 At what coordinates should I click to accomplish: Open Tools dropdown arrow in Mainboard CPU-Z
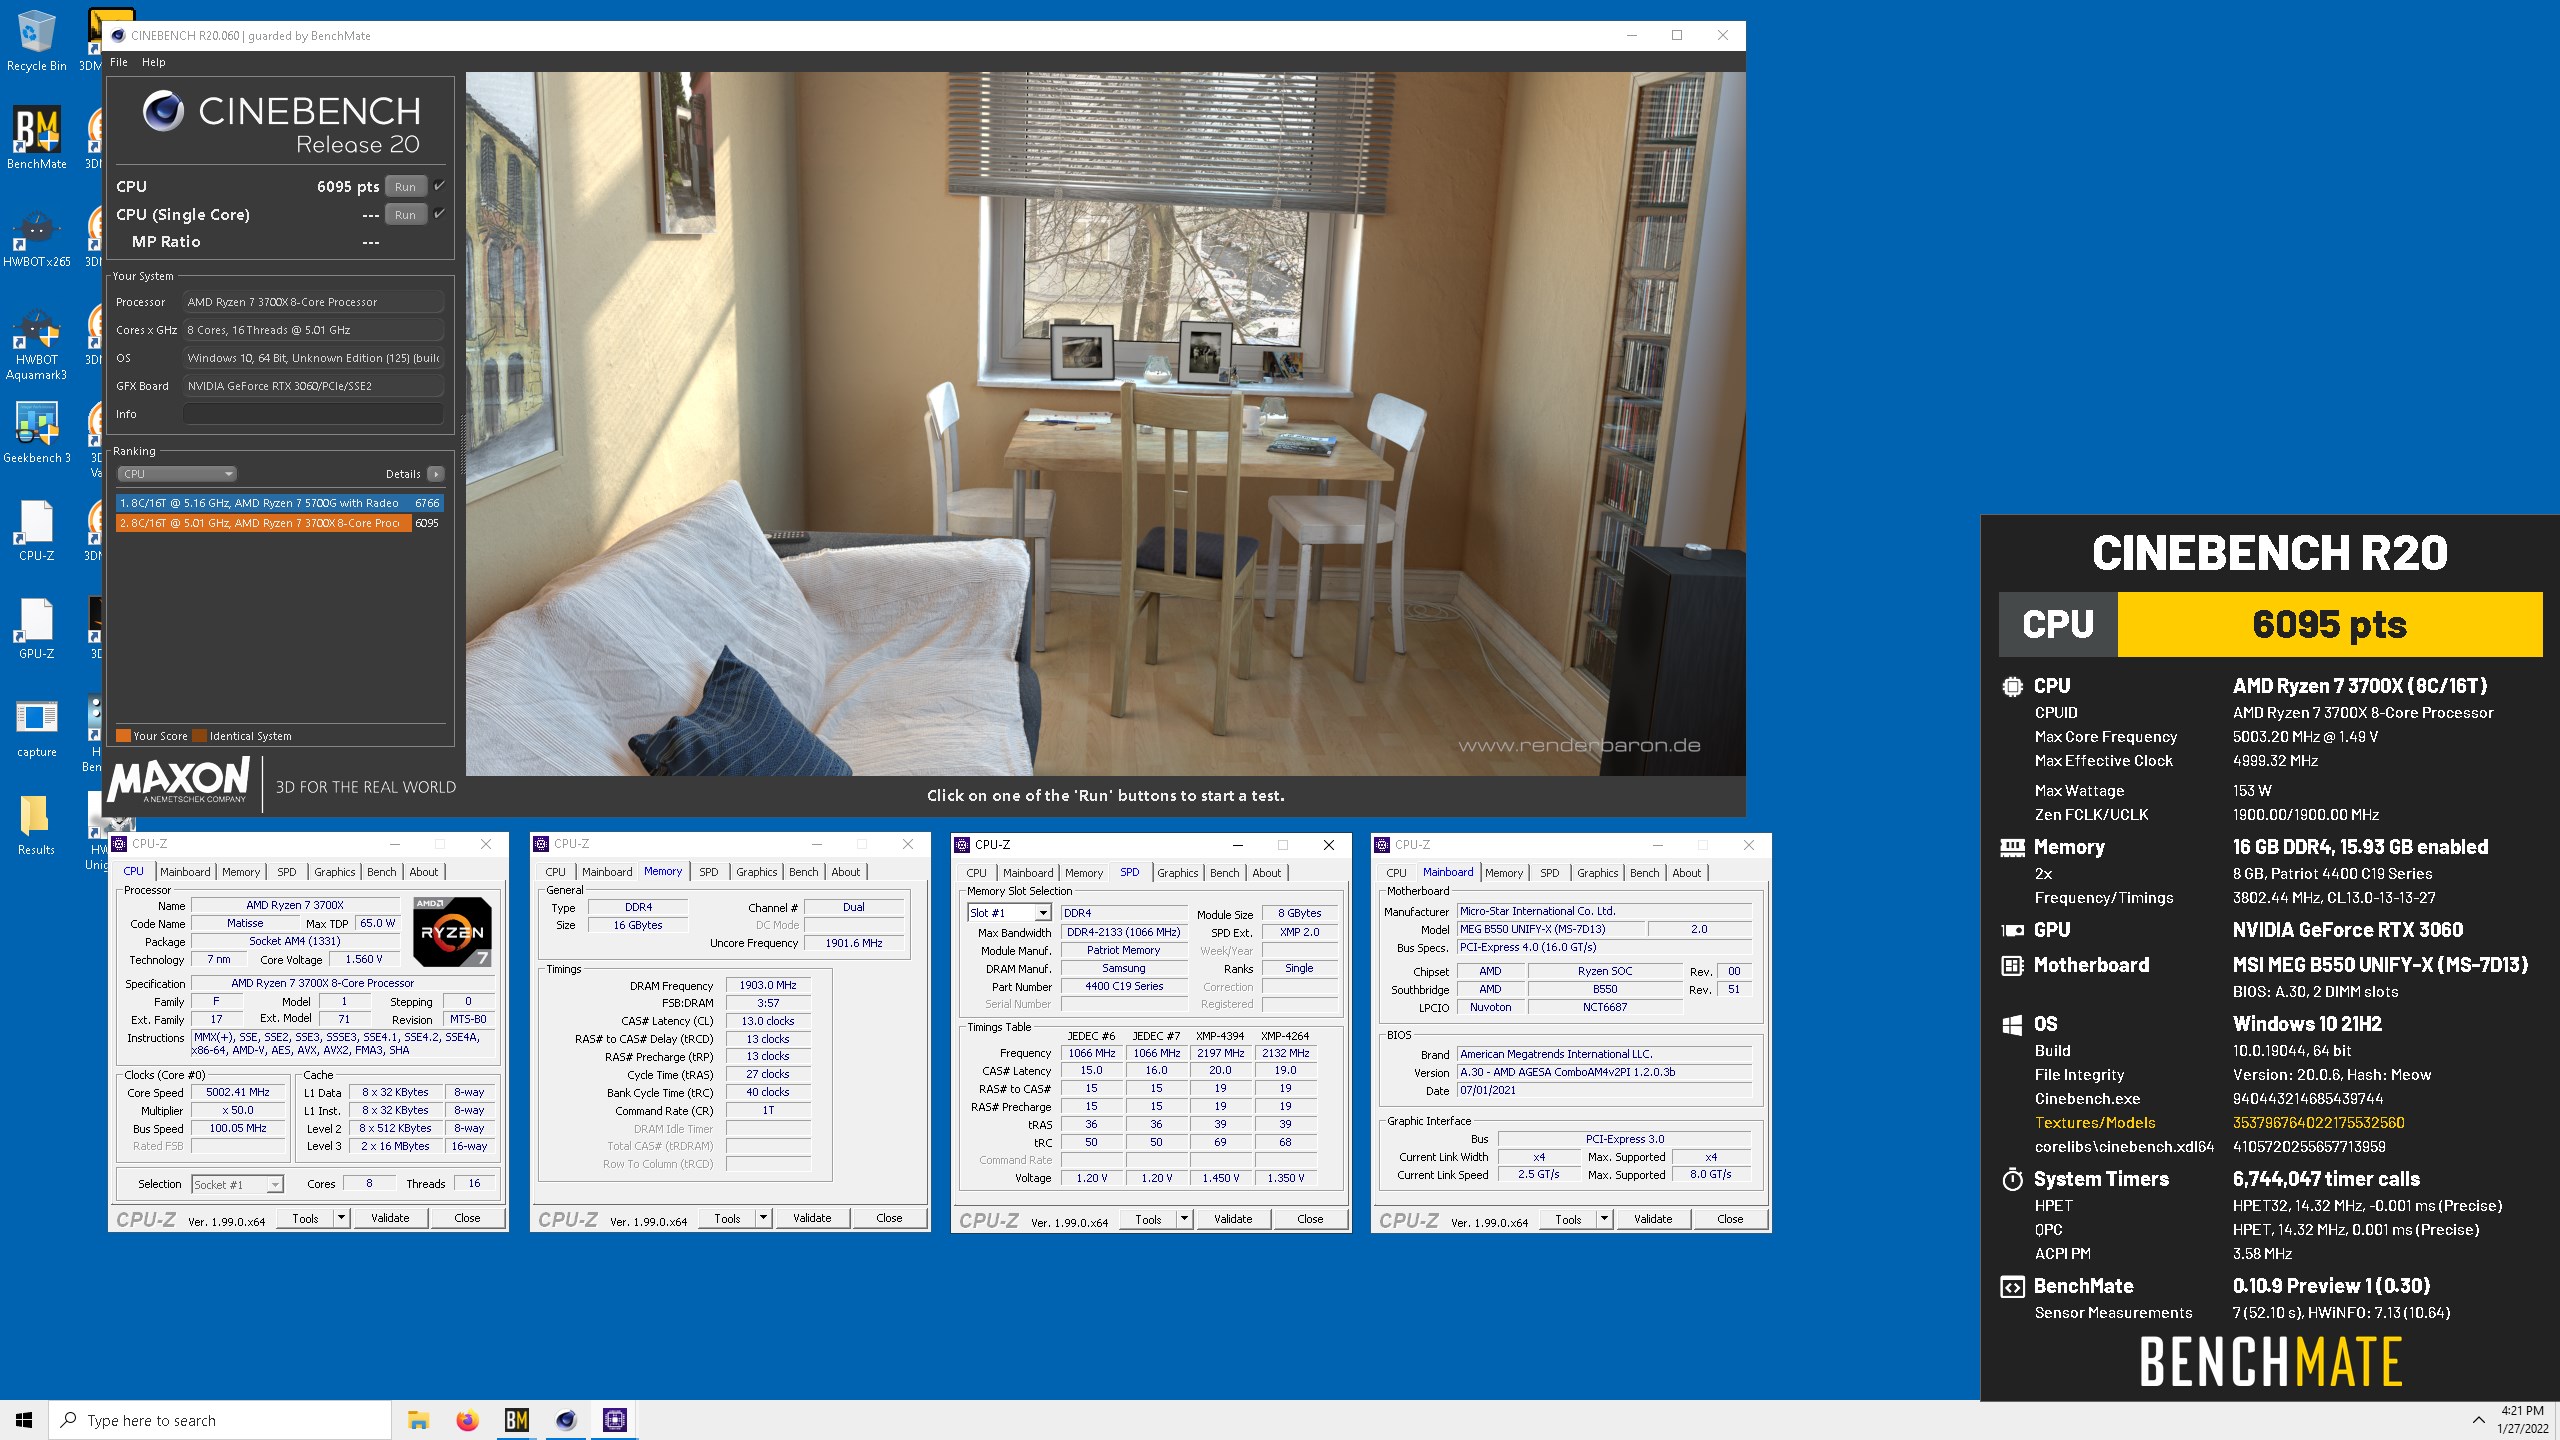click(x=1604, y=1219)
